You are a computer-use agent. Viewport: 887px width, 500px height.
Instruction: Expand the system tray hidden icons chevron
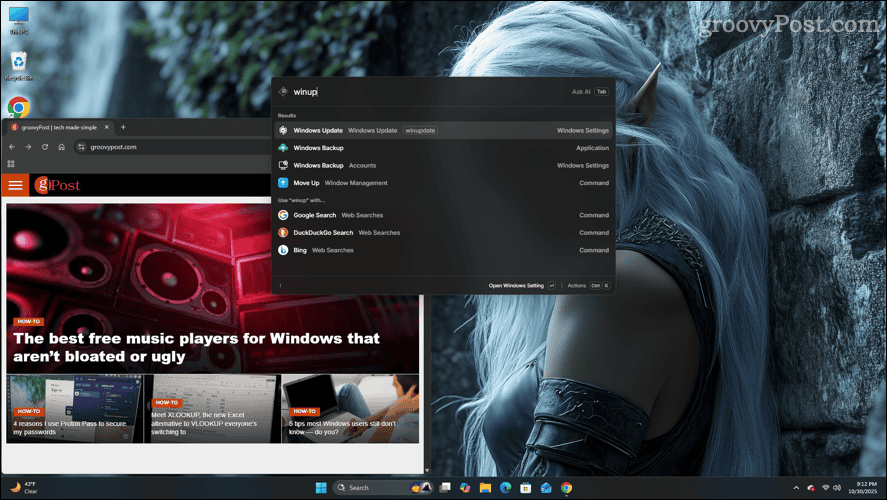point(796,488)
